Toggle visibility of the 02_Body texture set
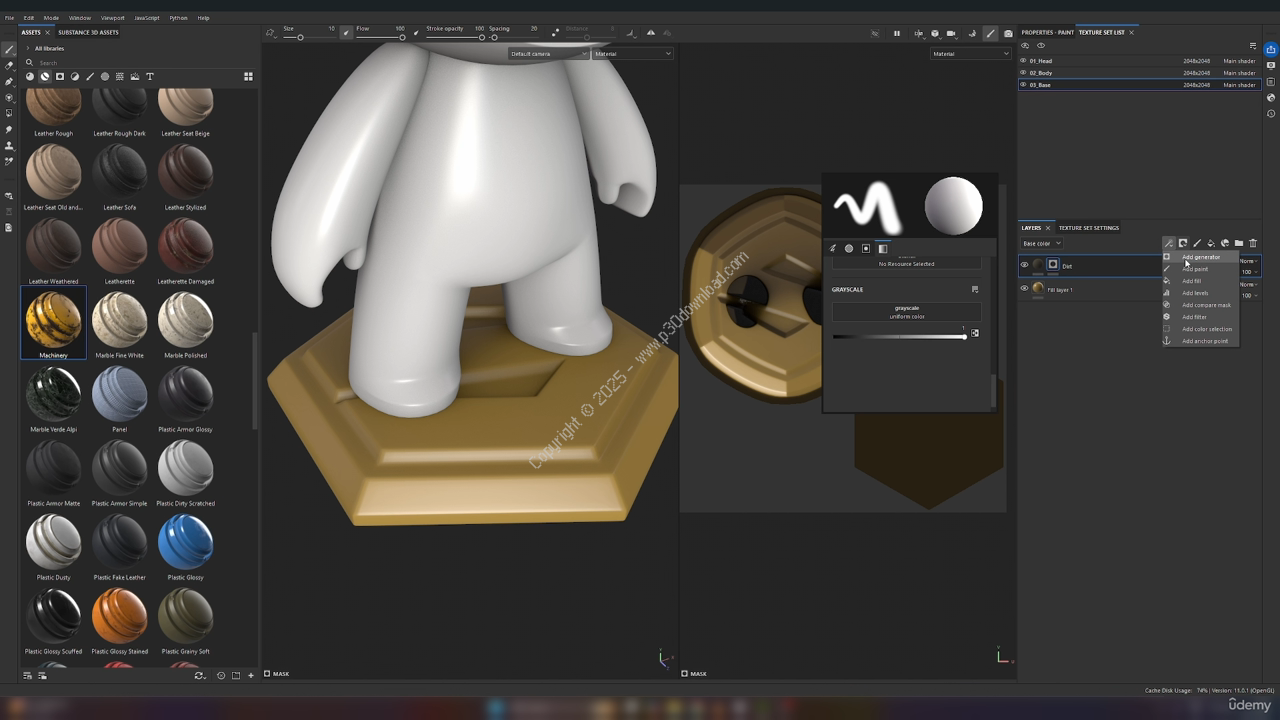Image resolution: width=1280 pixels, height=720 pixels. pyautogui.click(x=1023, y=73)
